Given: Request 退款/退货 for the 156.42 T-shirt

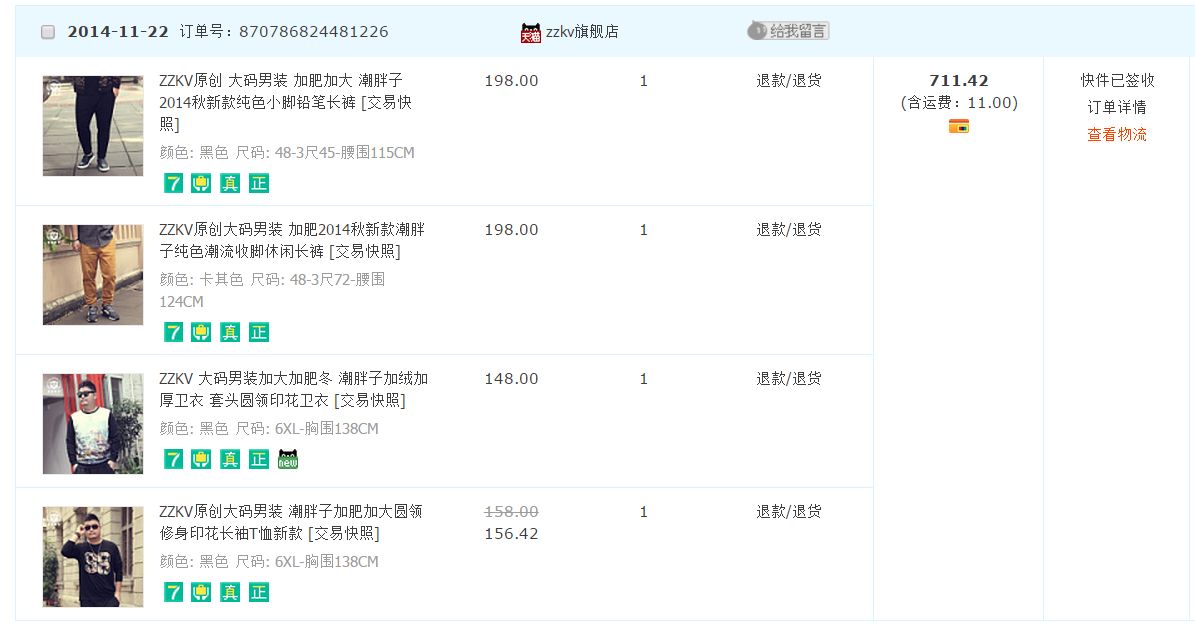Looking at the screenshot, I should click(x=788, y=512).
